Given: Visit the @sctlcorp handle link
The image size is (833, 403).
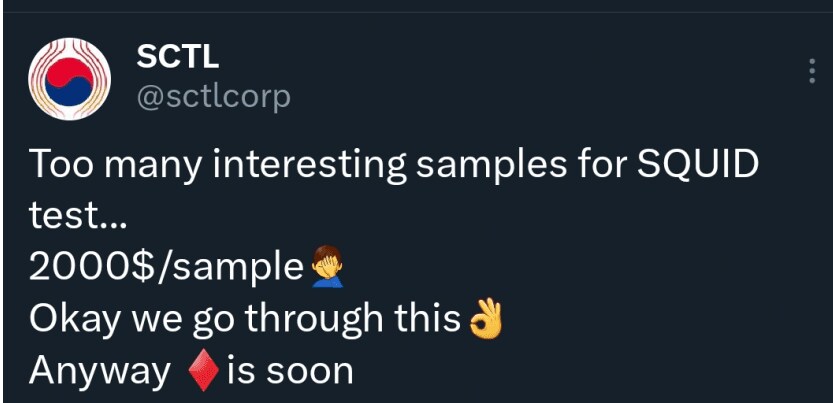Looking at the screenshot, I should [213, 96].
